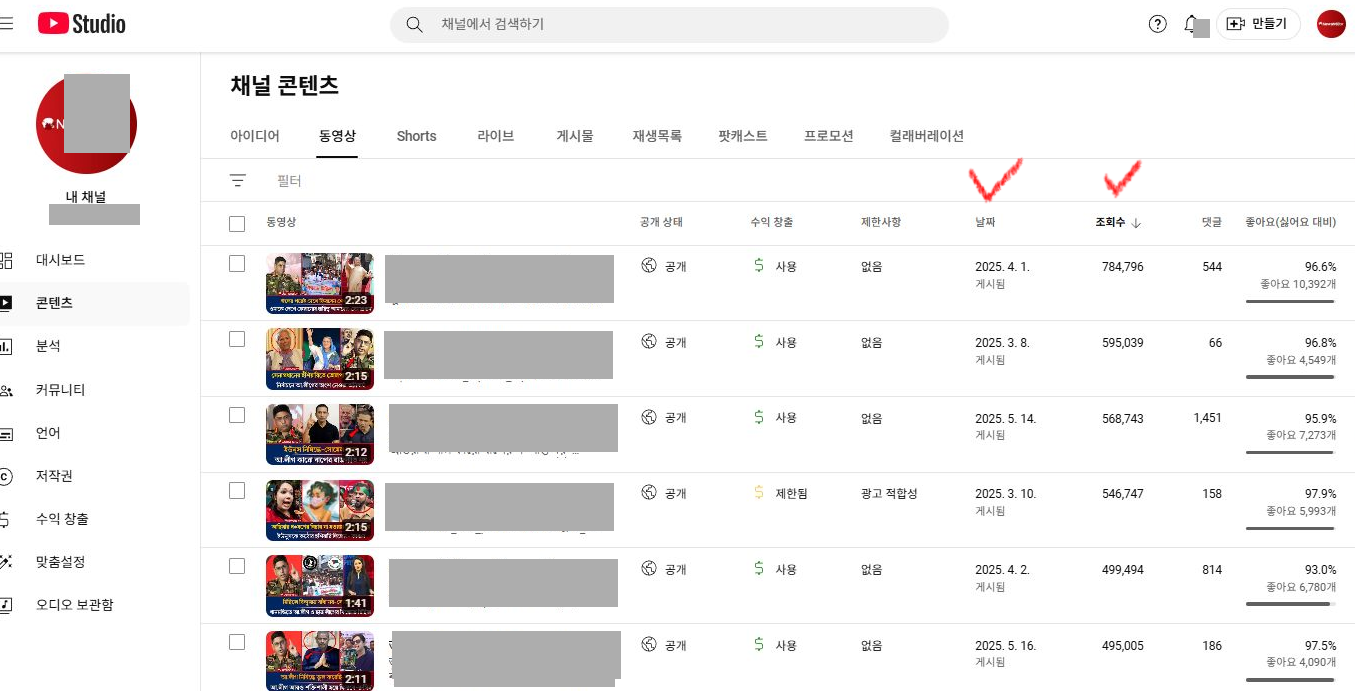Sort by 날짜 column header
The height and width of the screenshot is (691, 1355).
[986, 222]
